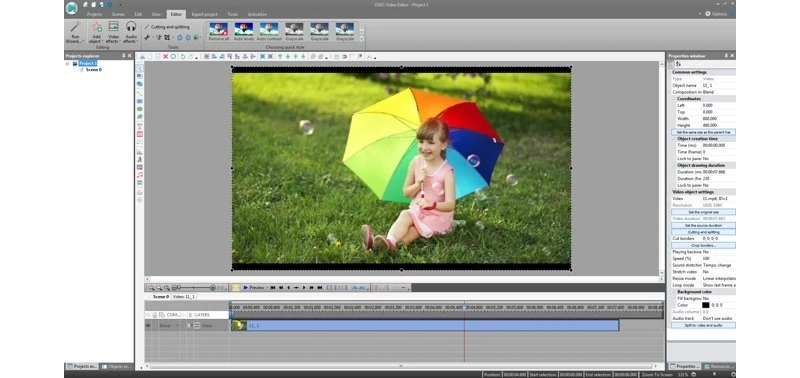Click the Preview play button
800x378 pixels.
coord(254,288)
